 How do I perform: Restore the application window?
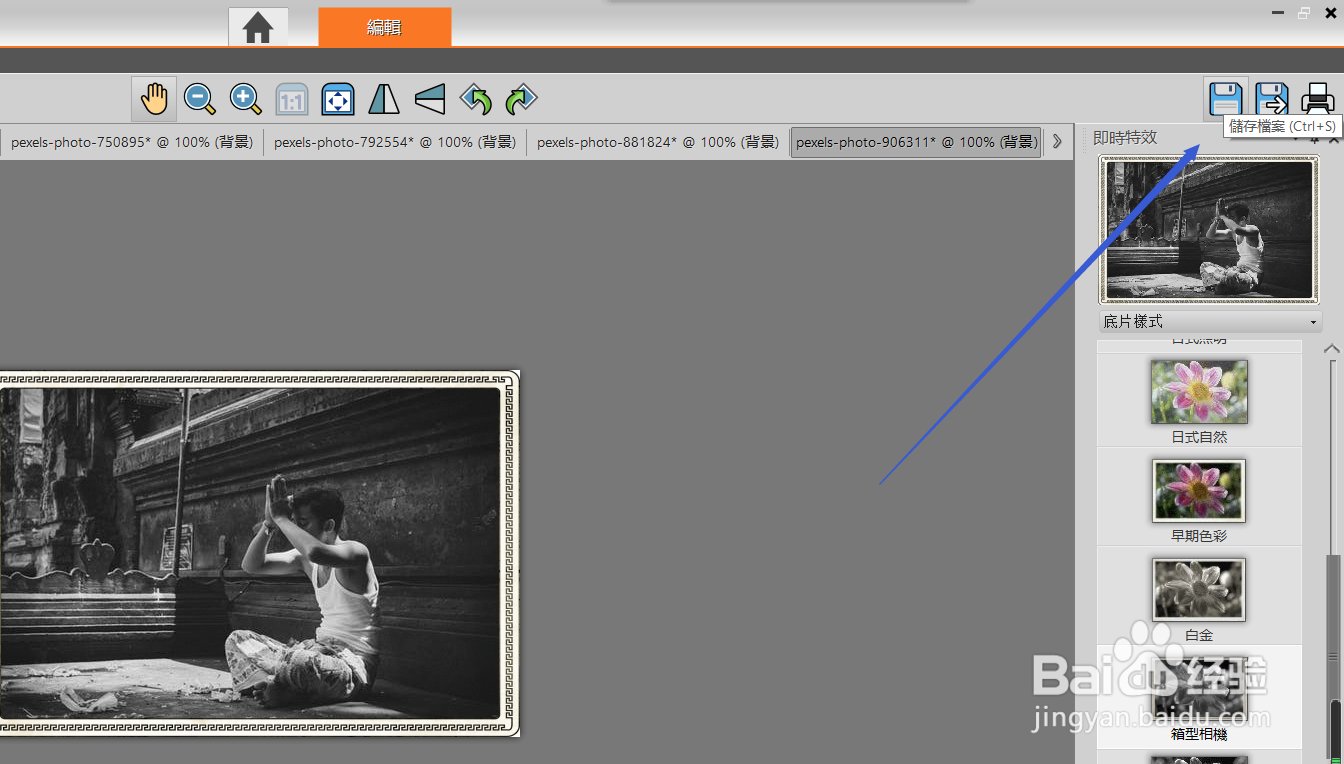1304,13
